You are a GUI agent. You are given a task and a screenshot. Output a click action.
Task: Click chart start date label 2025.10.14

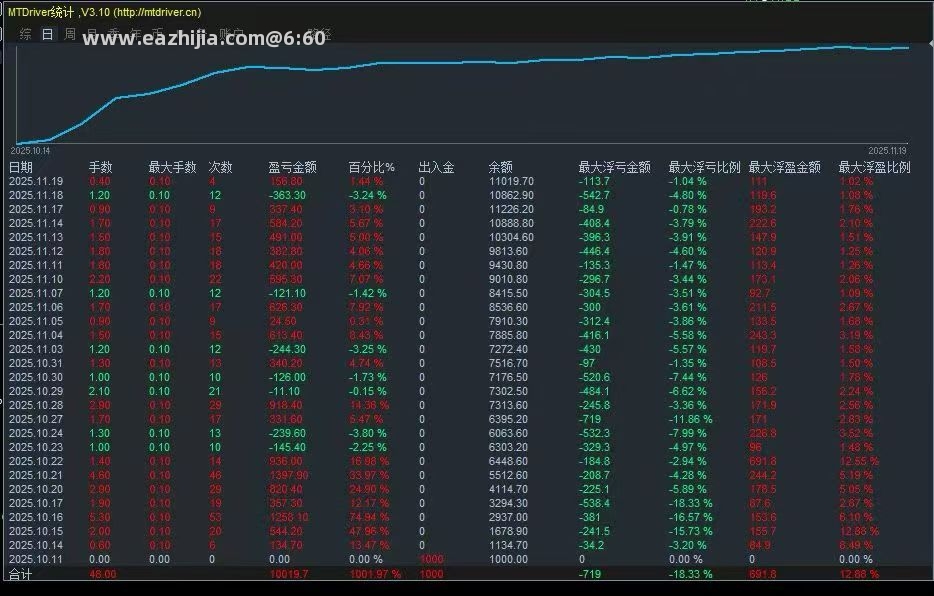pos(30,151)
